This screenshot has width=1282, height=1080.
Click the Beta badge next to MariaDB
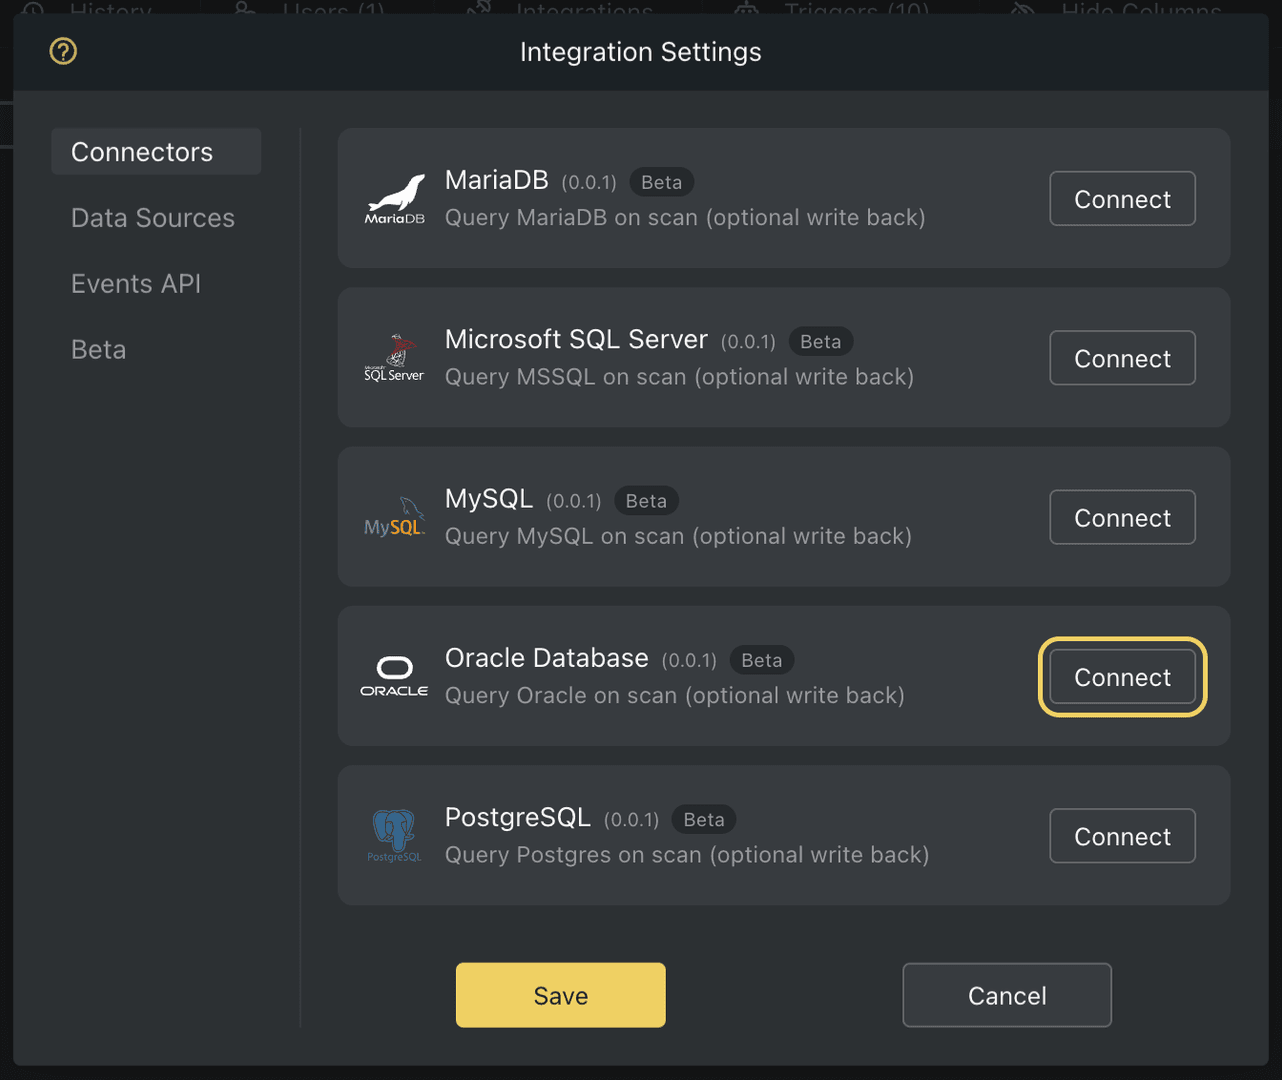pos(661,181)
